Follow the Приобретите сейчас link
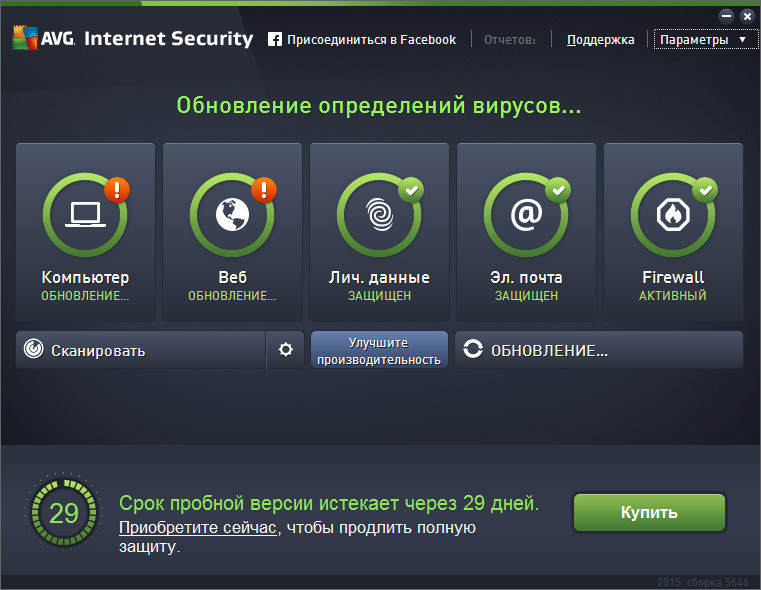Screen dimensions: 761x590 click(197, 527)
